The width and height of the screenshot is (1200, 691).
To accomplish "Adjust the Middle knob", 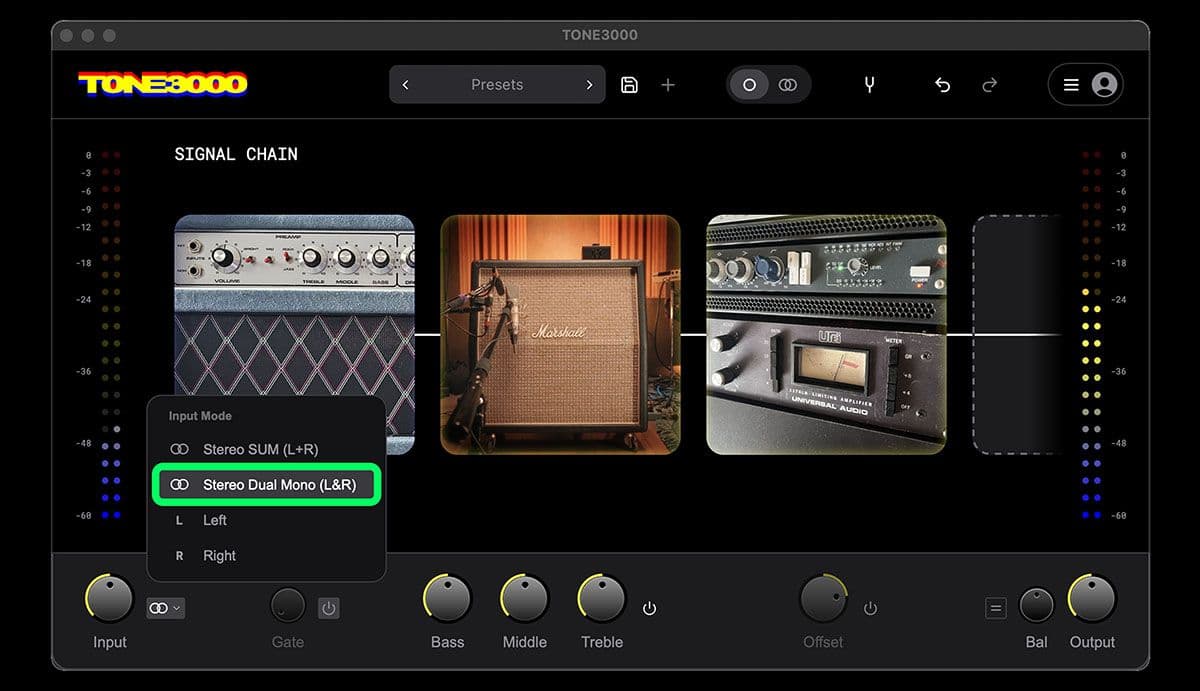I will 524,599.
